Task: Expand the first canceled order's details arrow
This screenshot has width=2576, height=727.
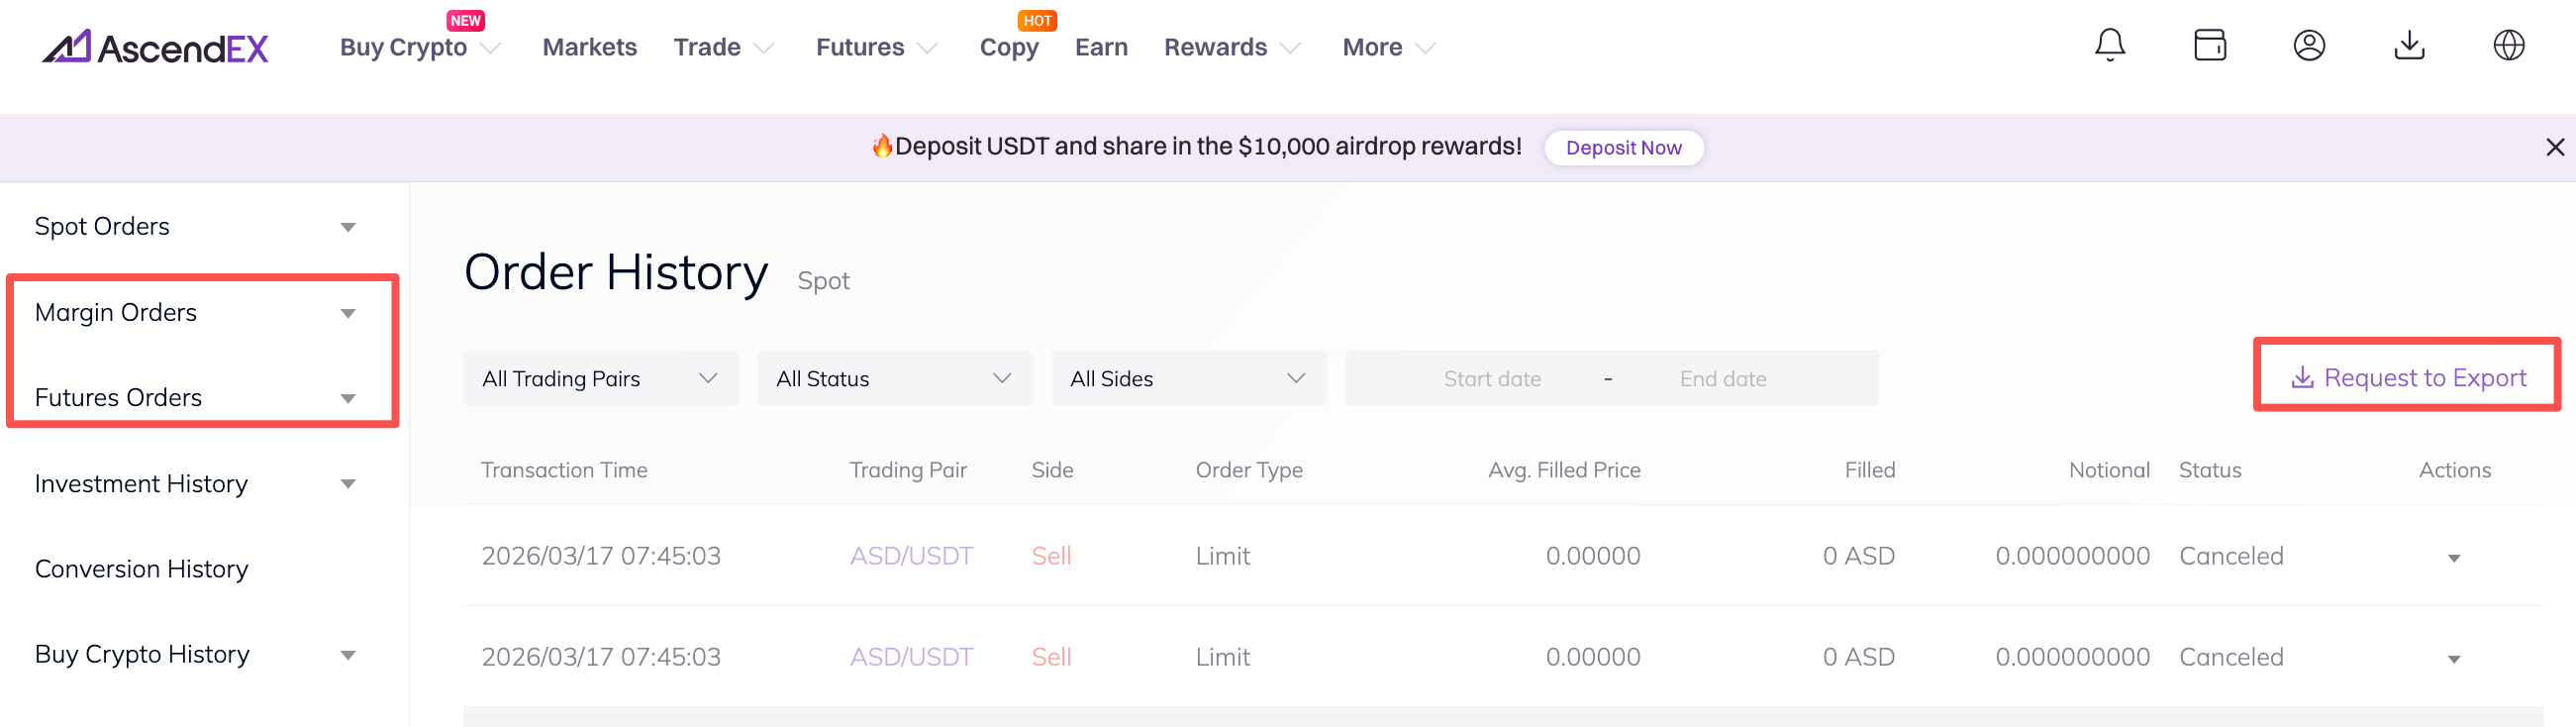Action: point(2453,558)
